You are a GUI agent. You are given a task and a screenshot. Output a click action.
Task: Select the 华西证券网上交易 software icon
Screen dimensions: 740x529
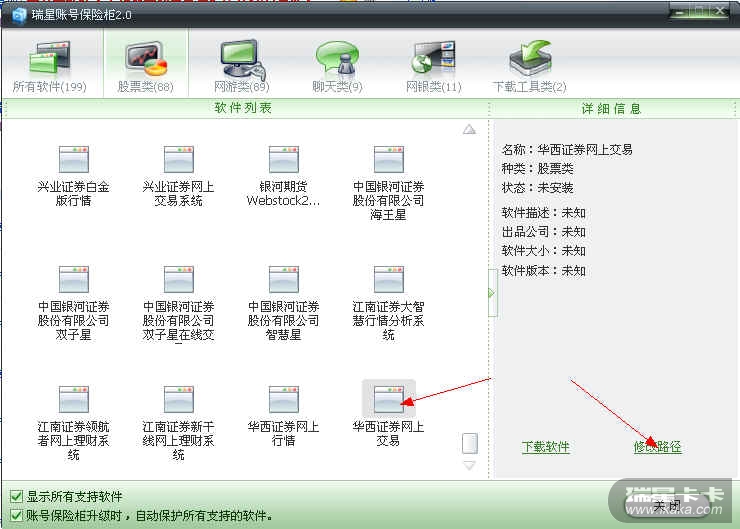(388, 399)
